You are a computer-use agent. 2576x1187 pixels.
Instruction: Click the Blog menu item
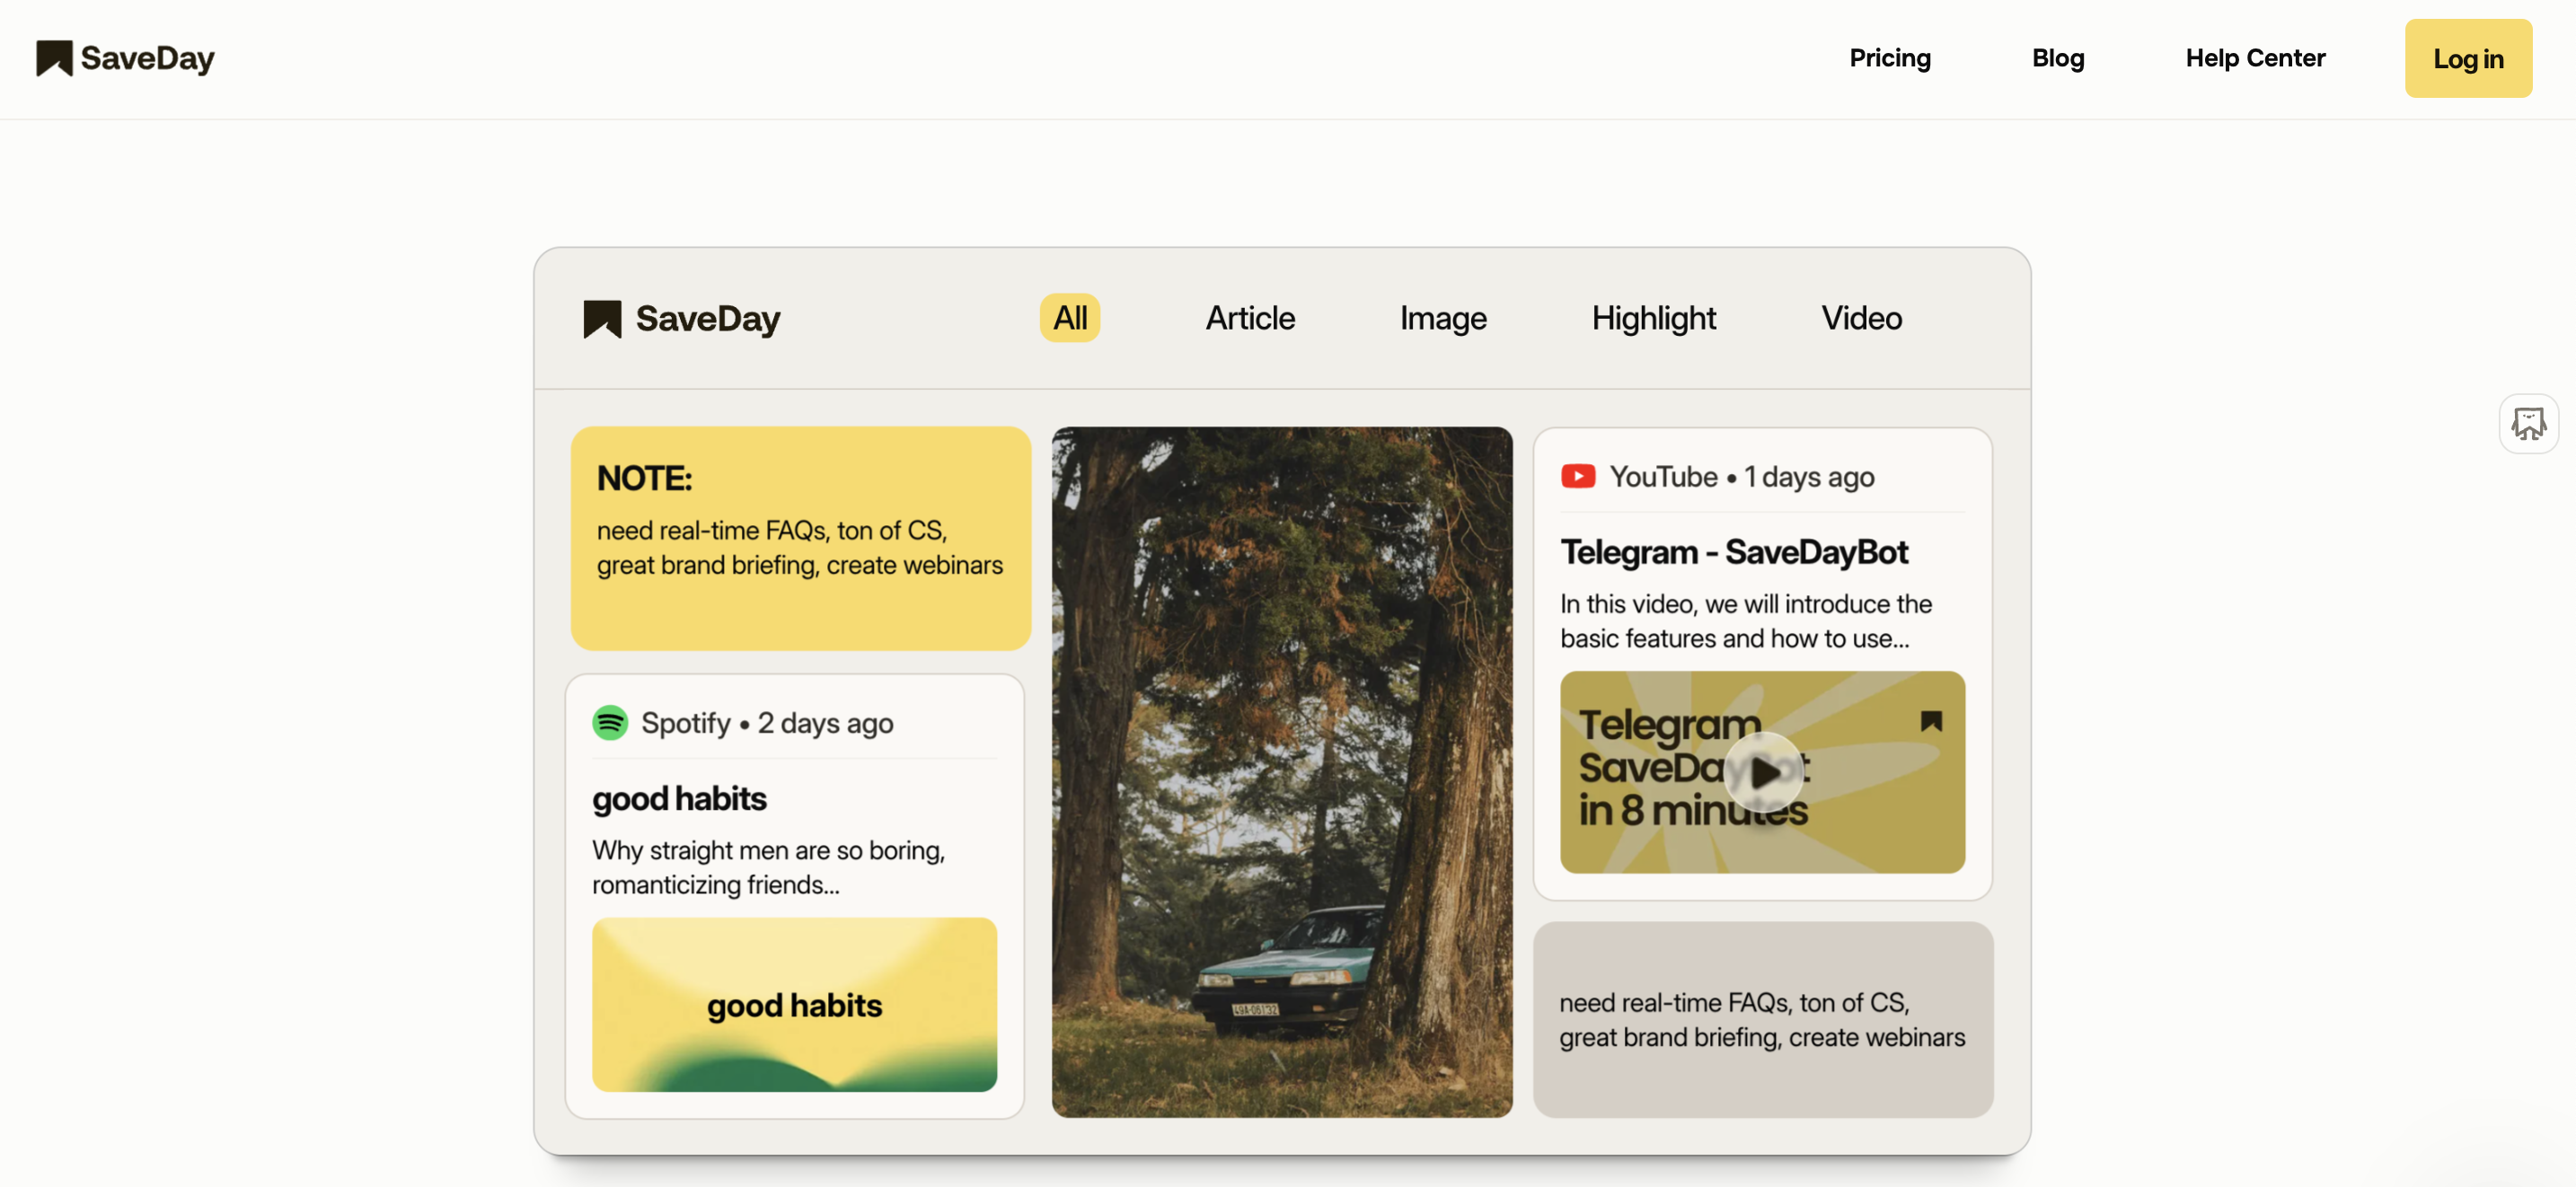[2059, 57]
